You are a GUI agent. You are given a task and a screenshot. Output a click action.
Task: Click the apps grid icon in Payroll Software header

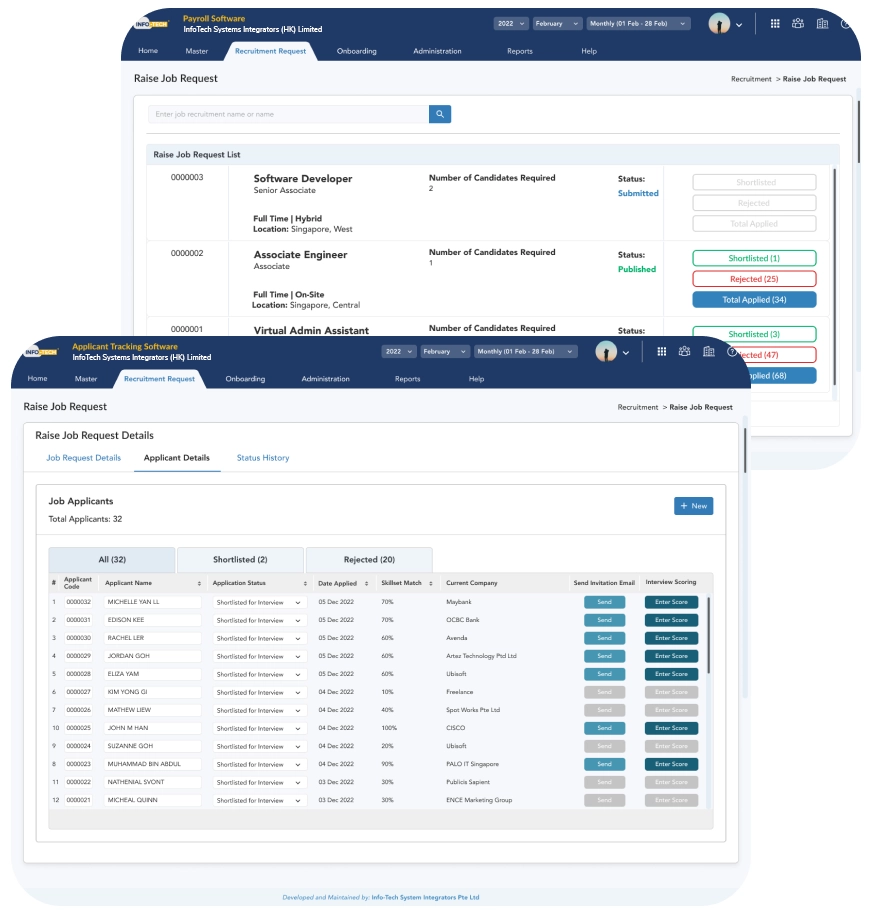775,23
